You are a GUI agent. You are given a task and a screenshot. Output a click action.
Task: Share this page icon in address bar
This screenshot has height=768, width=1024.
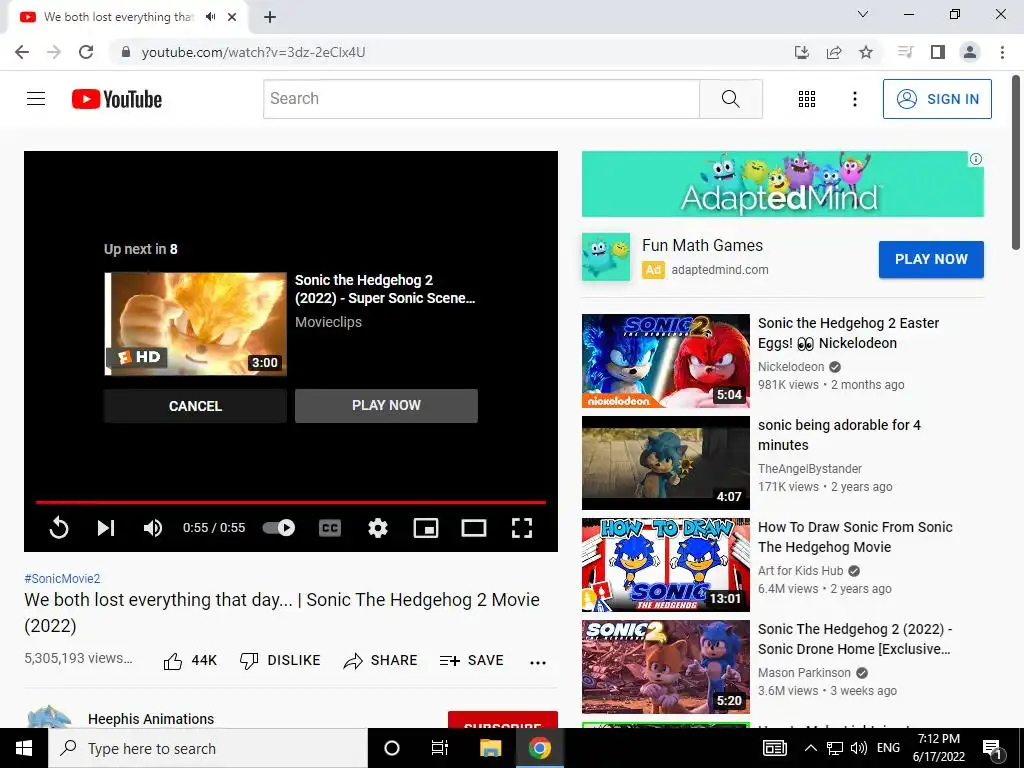[834, 52]
